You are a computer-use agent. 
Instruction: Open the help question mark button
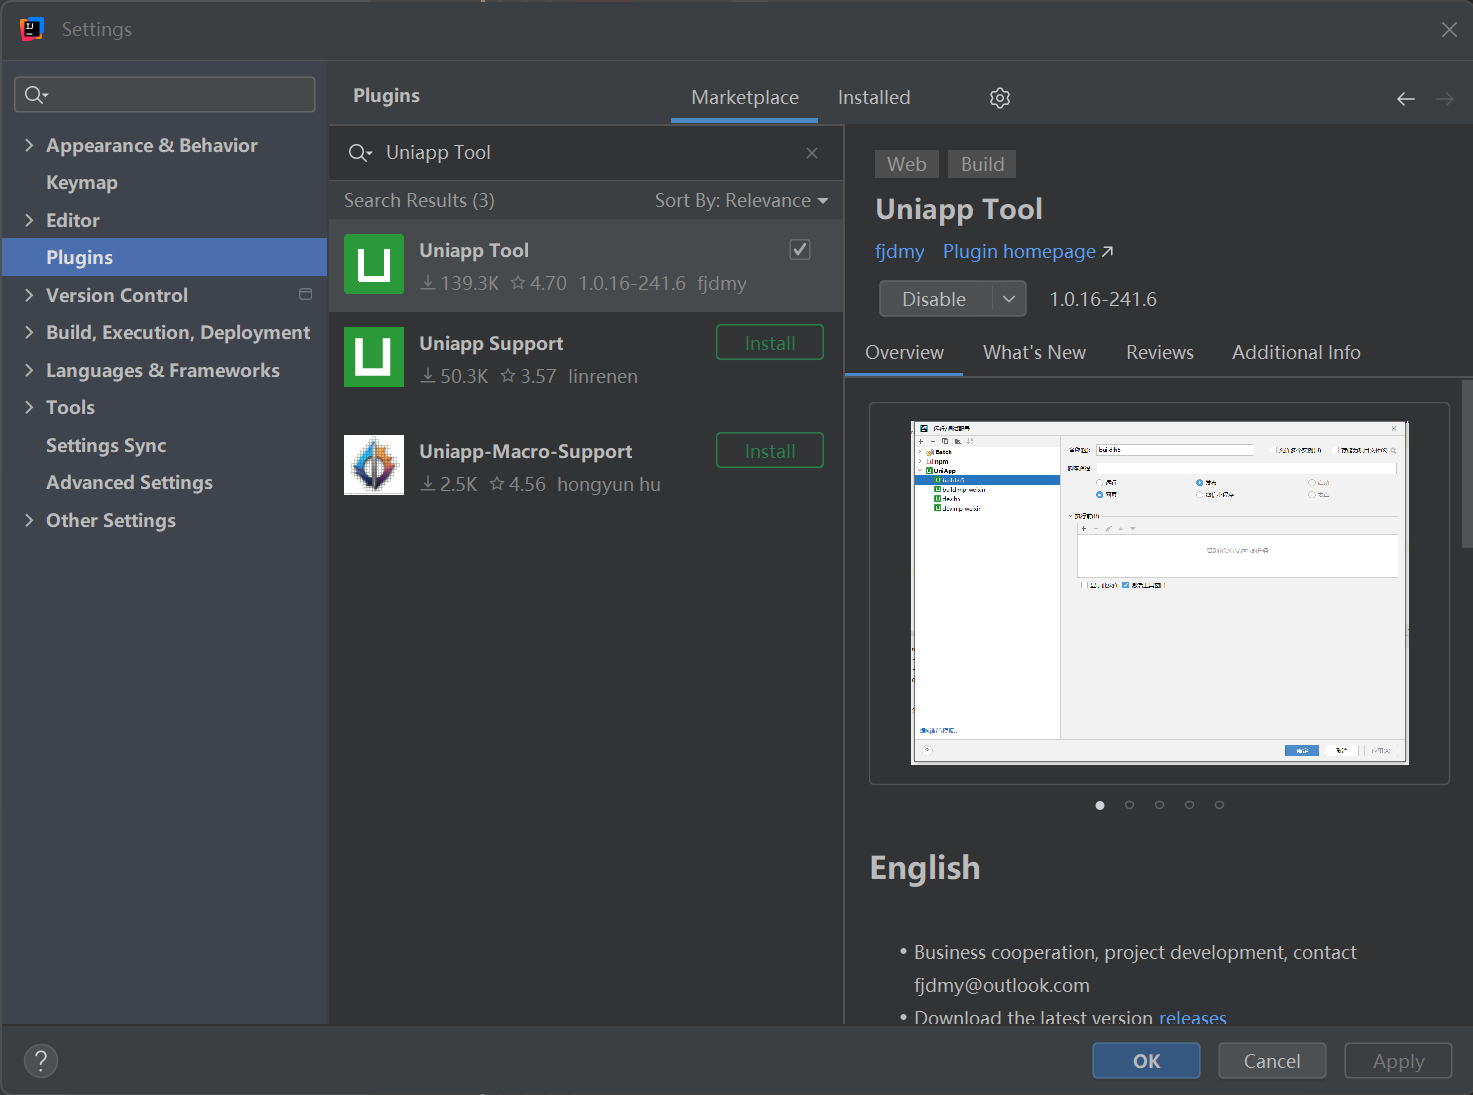pyautogui.click(x=41, y=1060)
